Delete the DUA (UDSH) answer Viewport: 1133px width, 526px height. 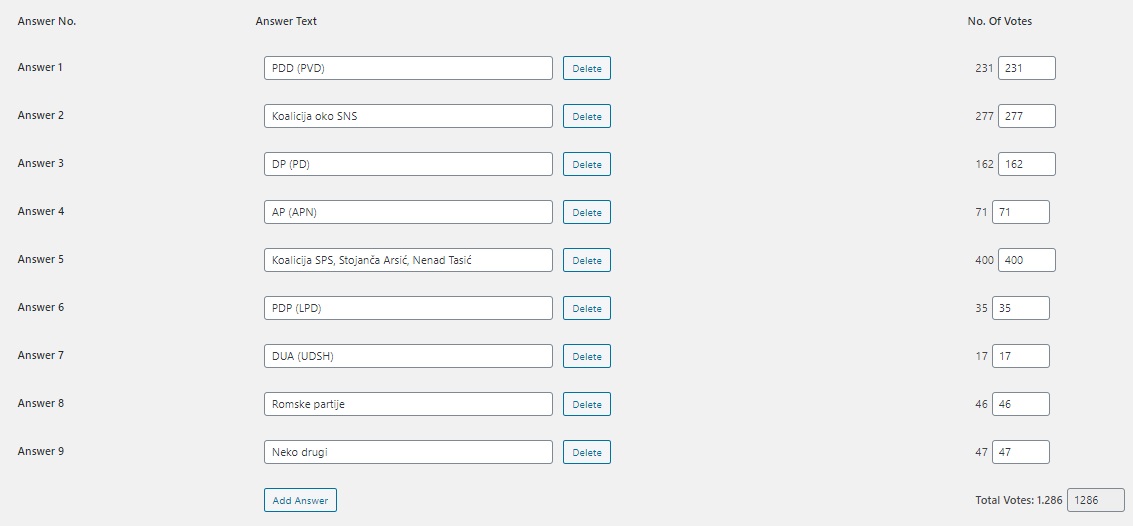click(586, 356)
